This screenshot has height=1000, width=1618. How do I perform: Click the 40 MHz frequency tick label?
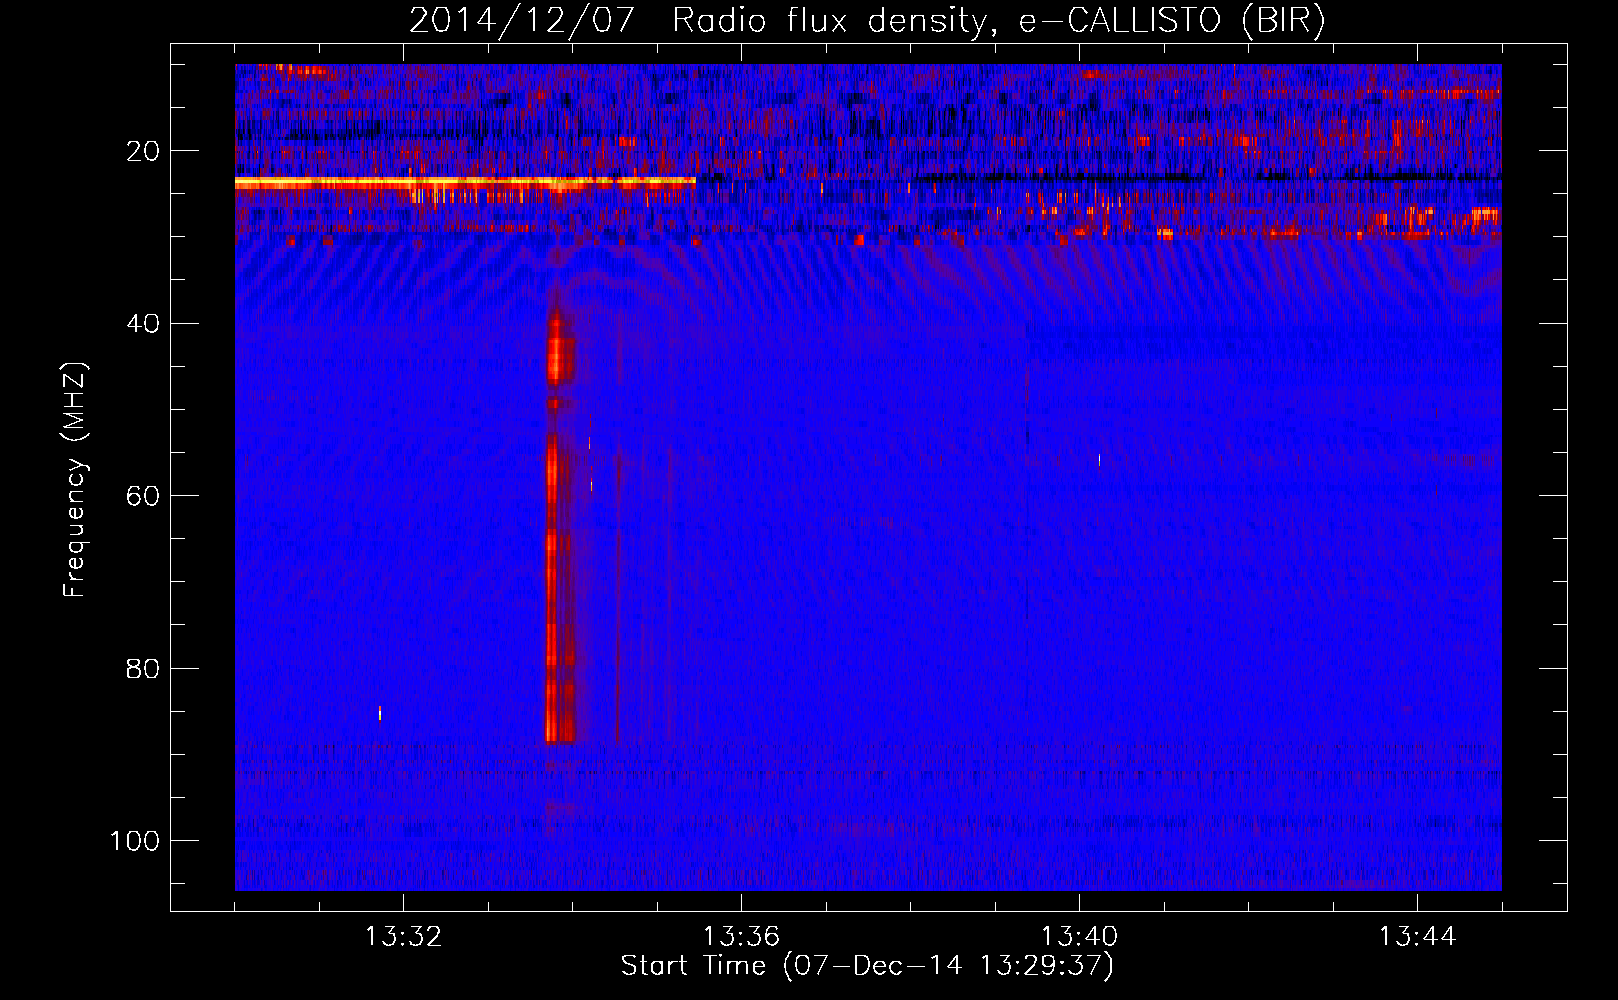(x=144, y=323)
